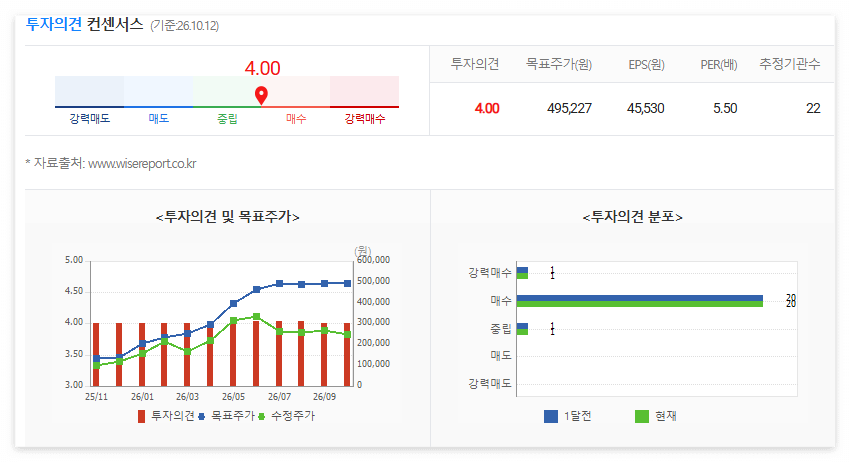Screen dimensions: 850x462
Task: Click the 26/07 x-axis label
Action: coord(279,397)
